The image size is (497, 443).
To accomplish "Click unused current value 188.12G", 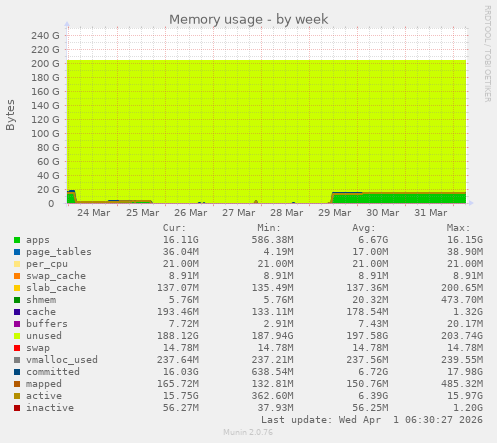I will (178, 336).
